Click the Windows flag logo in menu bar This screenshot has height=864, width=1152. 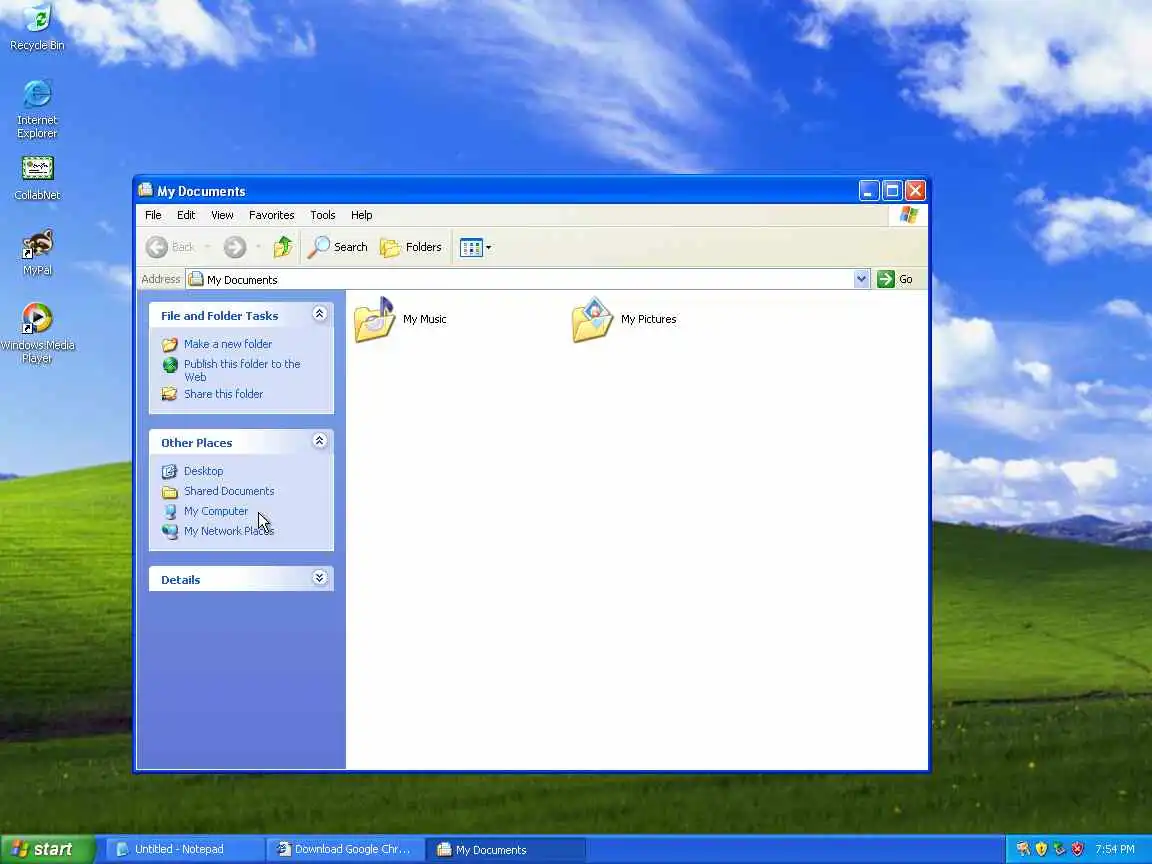(909, 215)
